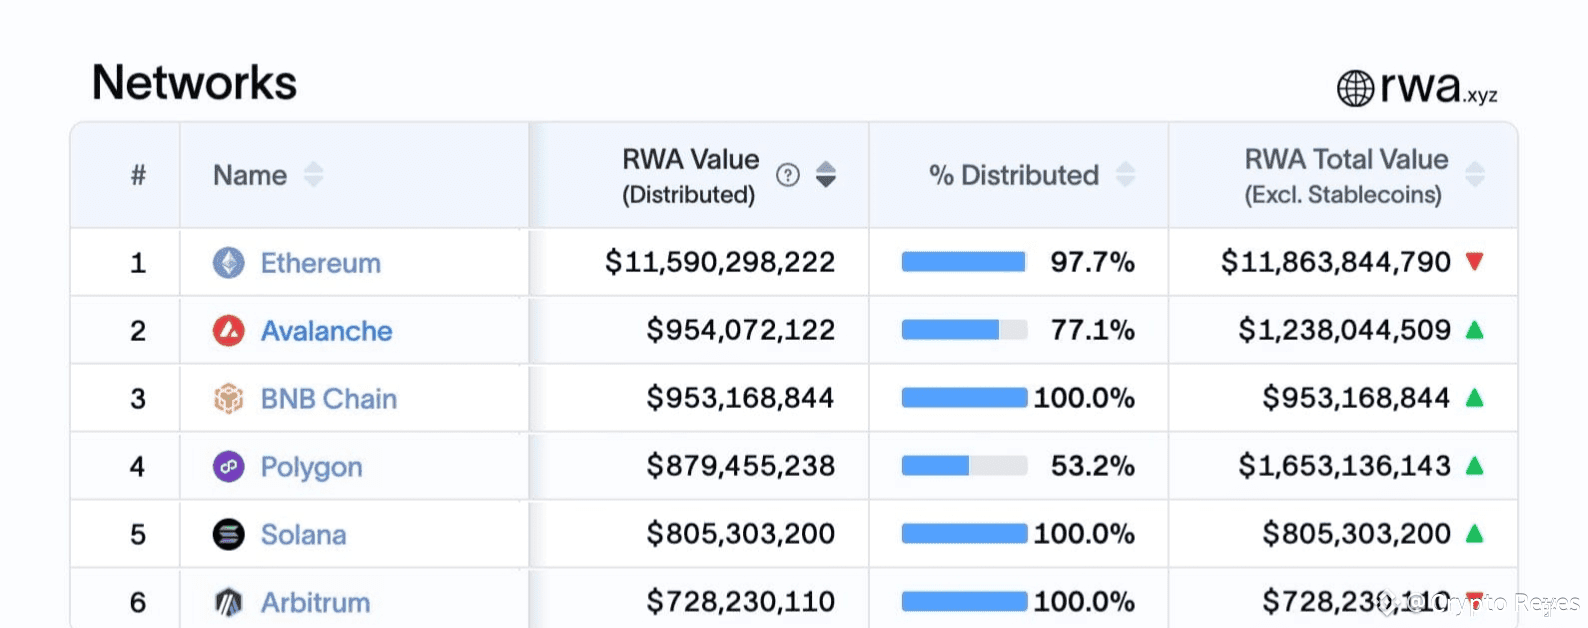Click the Arbitrum logo icon
The image size is (1588, 628).
(x=229, y=602)
